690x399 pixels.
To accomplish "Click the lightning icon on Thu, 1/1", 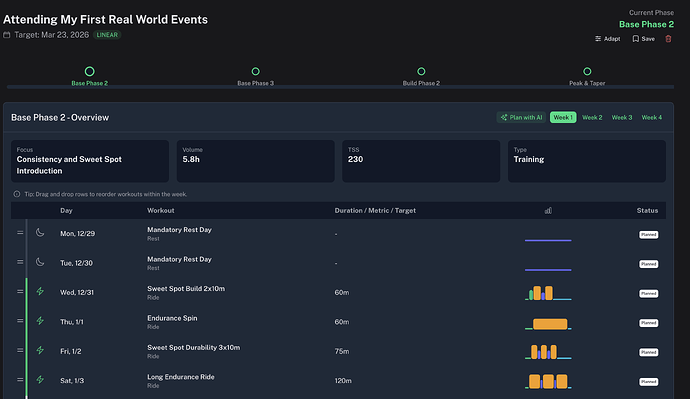I will 40,321.
